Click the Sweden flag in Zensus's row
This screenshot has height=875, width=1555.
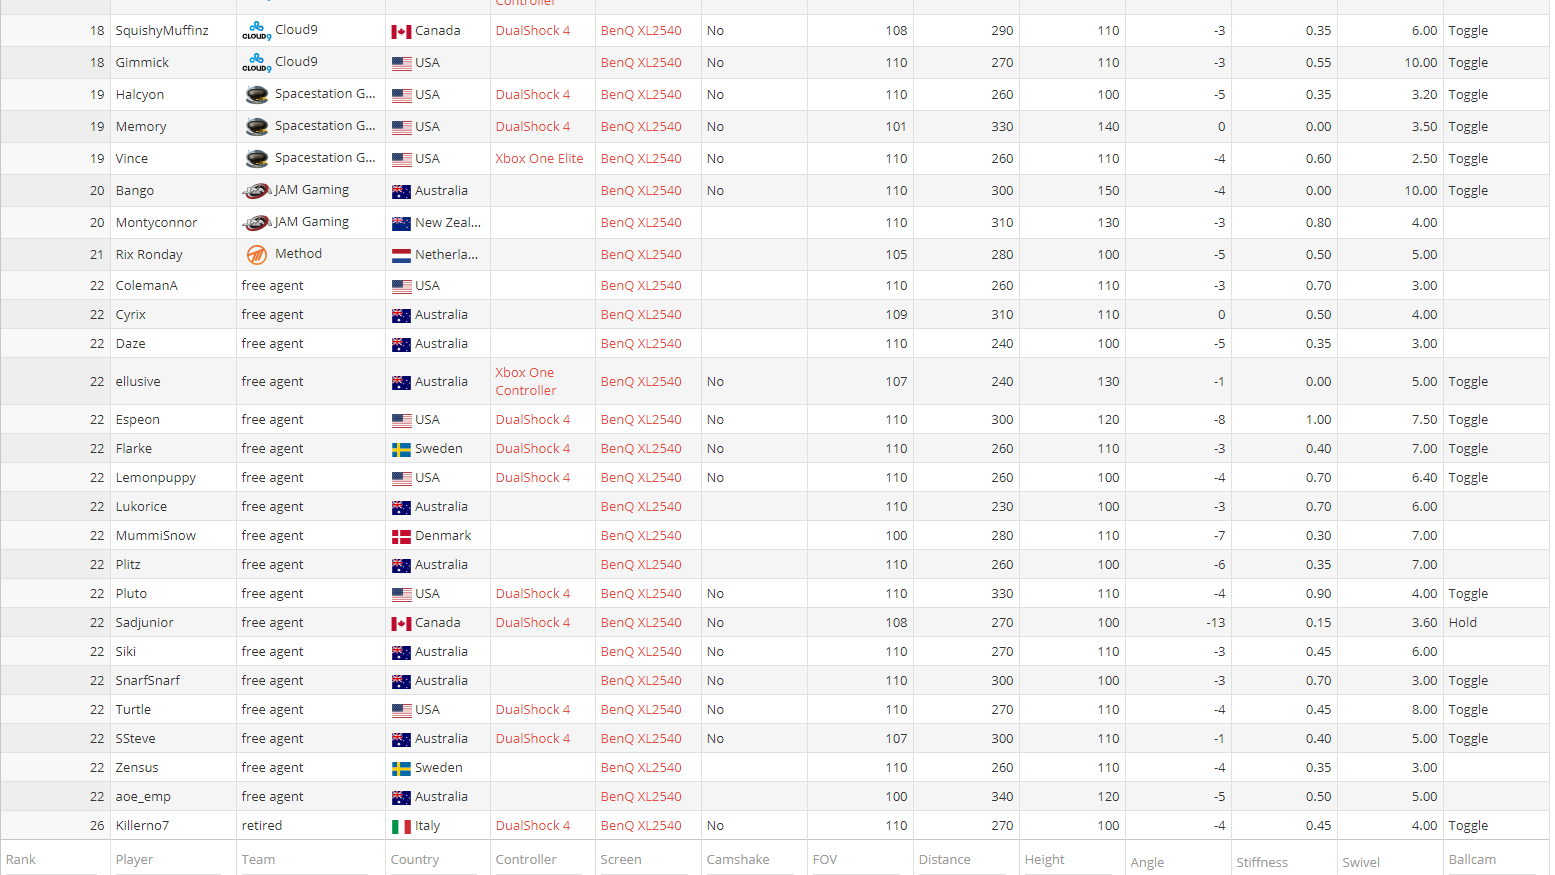pos(401,769)
